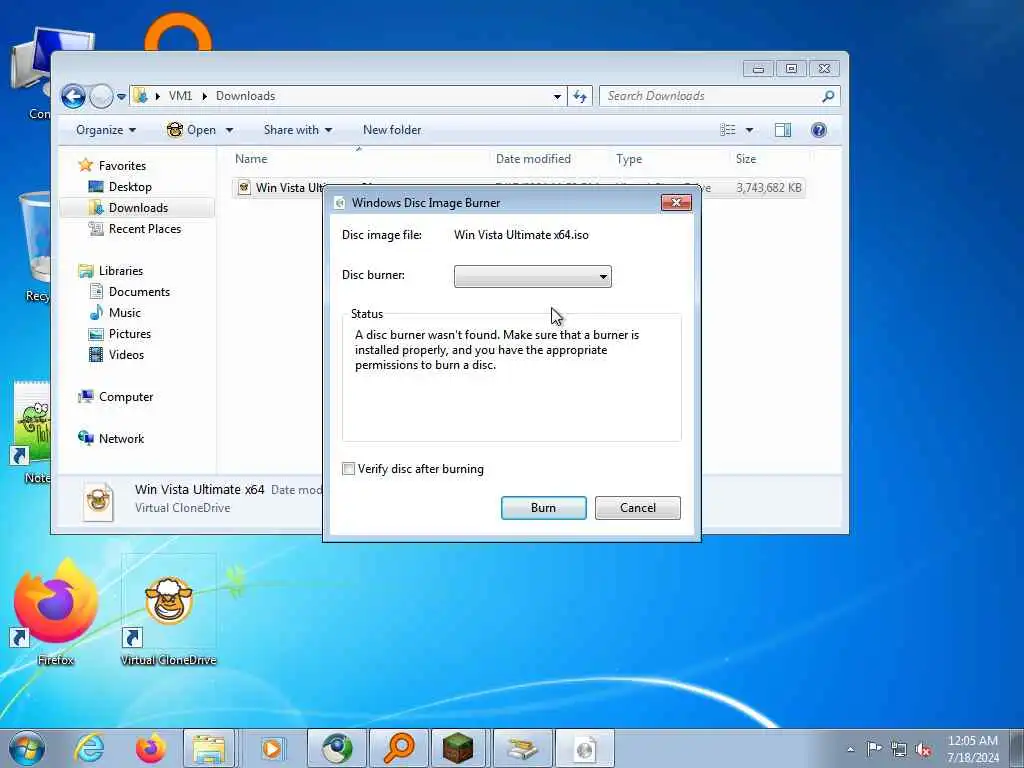The width and height of the screenshot is (1024, 768).
Task: Cancel the Disc Image Burner dialog
Action: coord(637,507)
